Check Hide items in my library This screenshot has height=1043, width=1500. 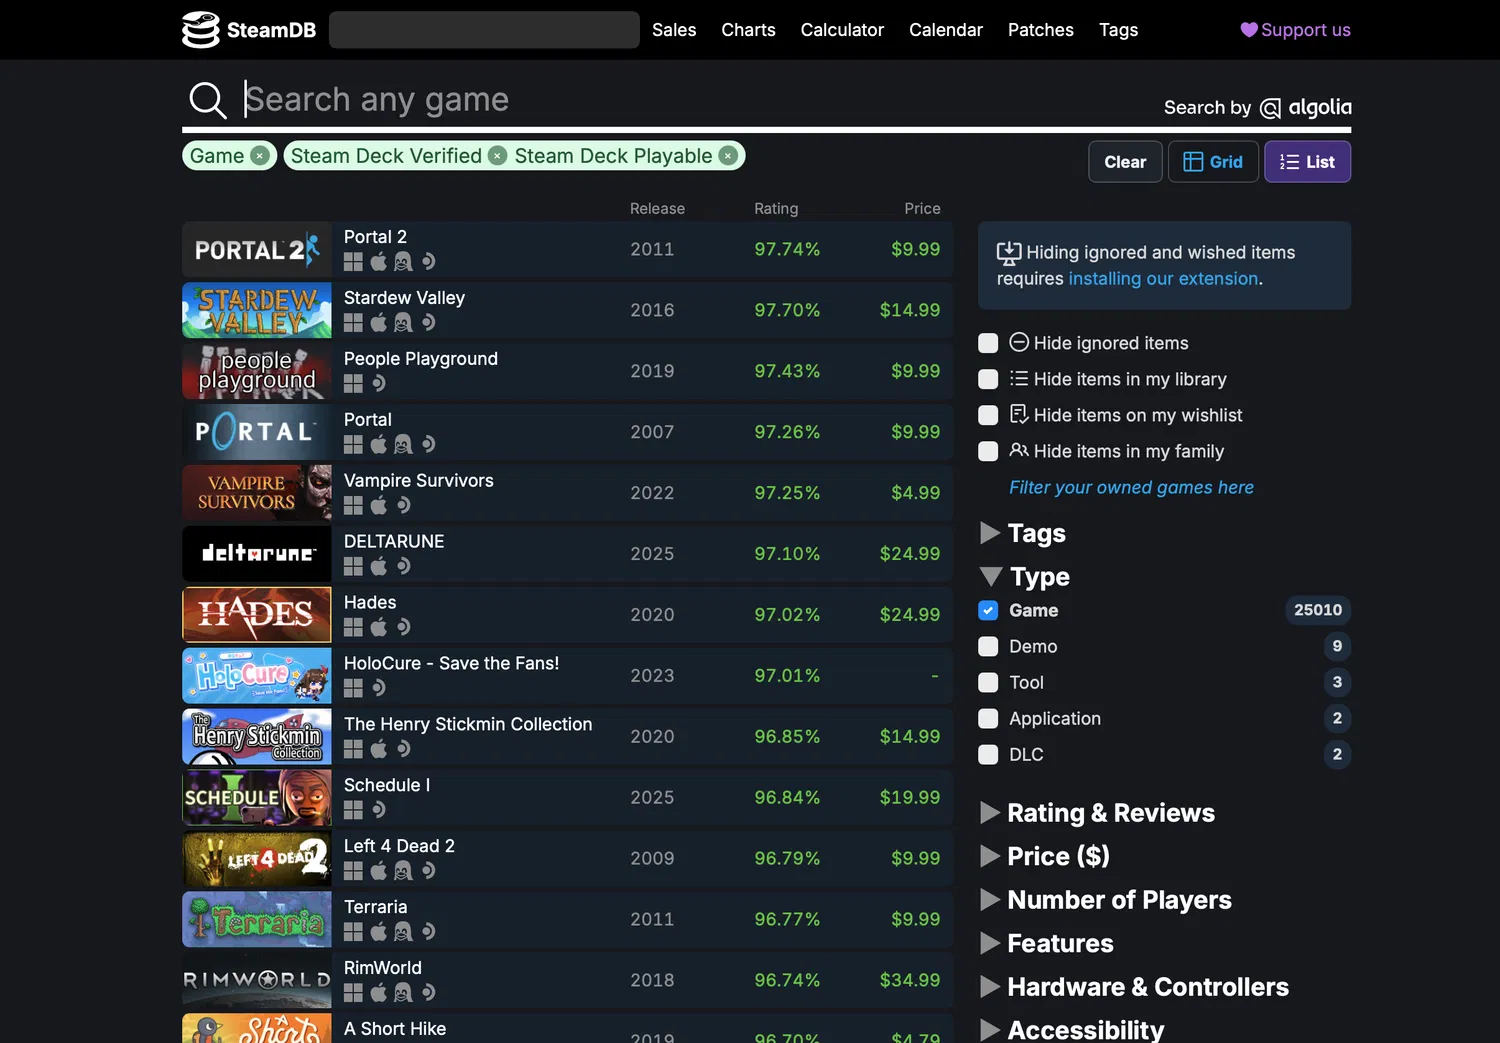[988, 379]
